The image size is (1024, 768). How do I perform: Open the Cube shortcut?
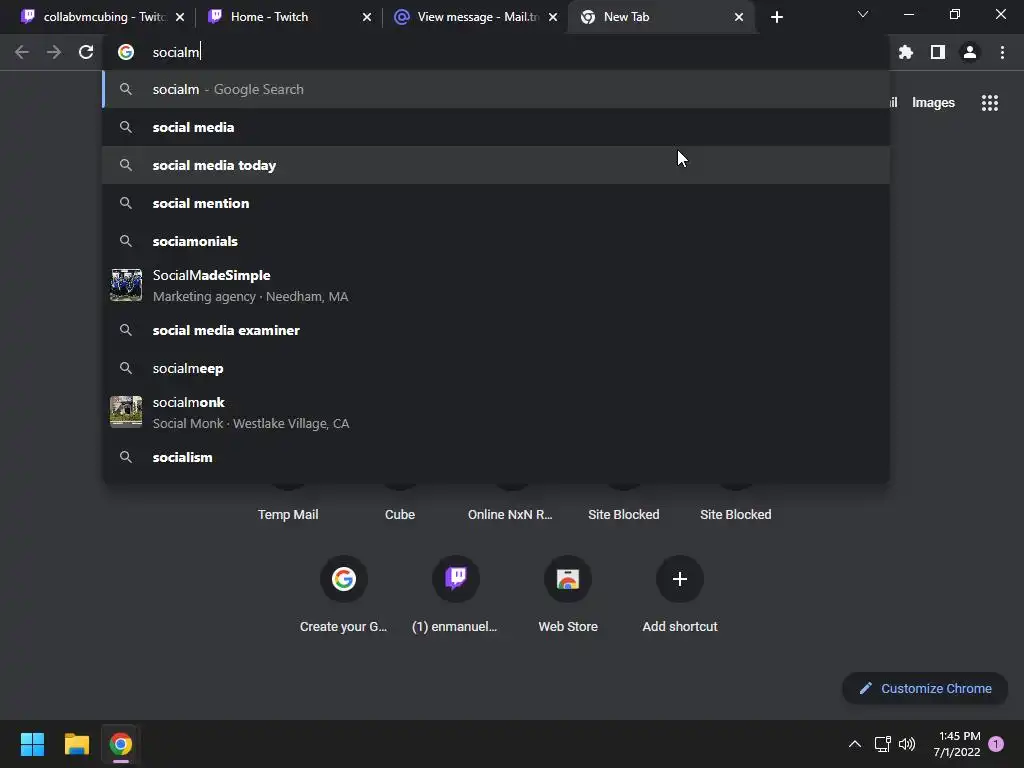pyautogui.click(x=400, y=514)
